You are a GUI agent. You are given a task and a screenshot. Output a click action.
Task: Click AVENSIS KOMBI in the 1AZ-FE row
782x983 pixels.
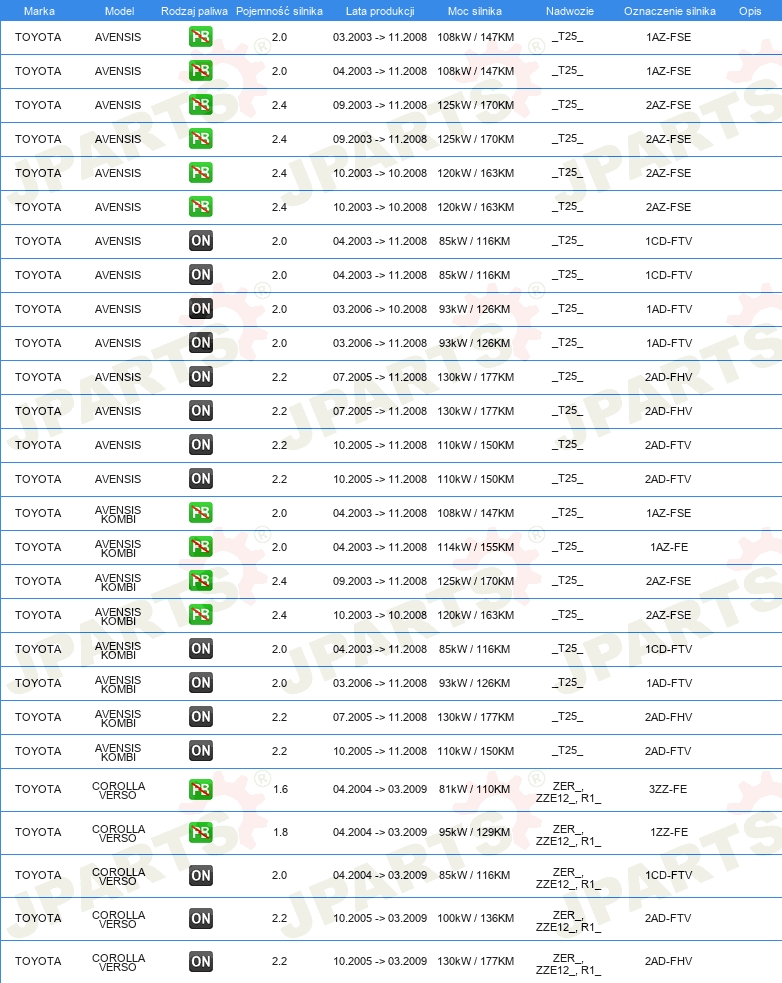[x=118, y=549]
